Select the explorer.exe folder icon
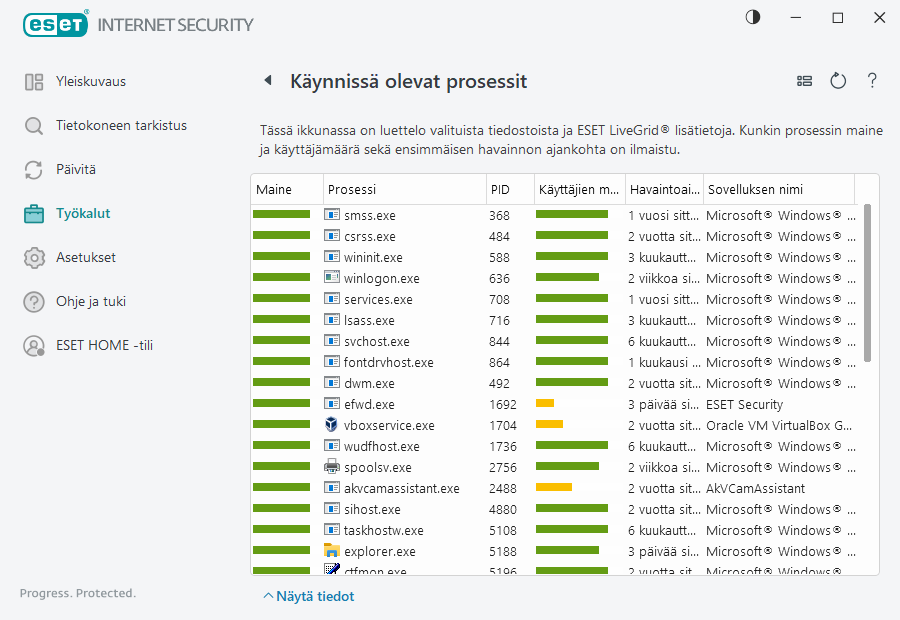Image resolution: width=900 pixels, height=620 pixels. tap(332, 551)
